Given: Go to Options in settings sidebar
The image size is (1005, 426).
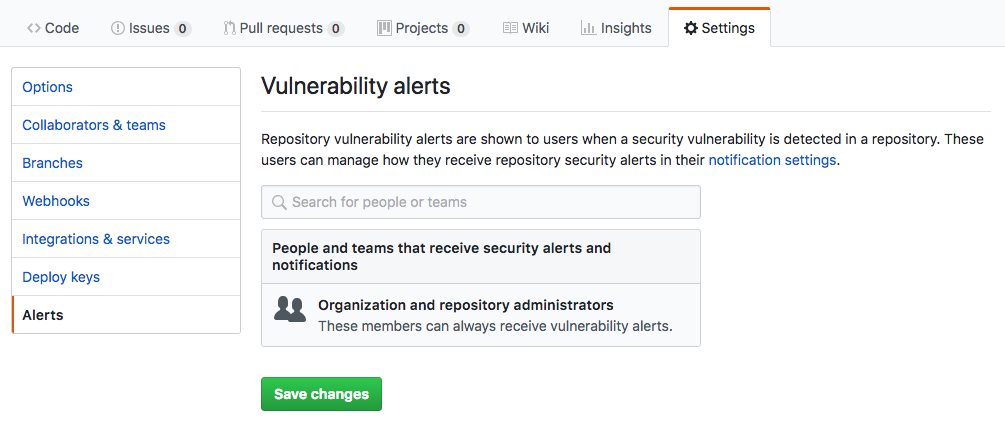Looking at the screenshot, I should pyautogui.click(x=126, y=86).
